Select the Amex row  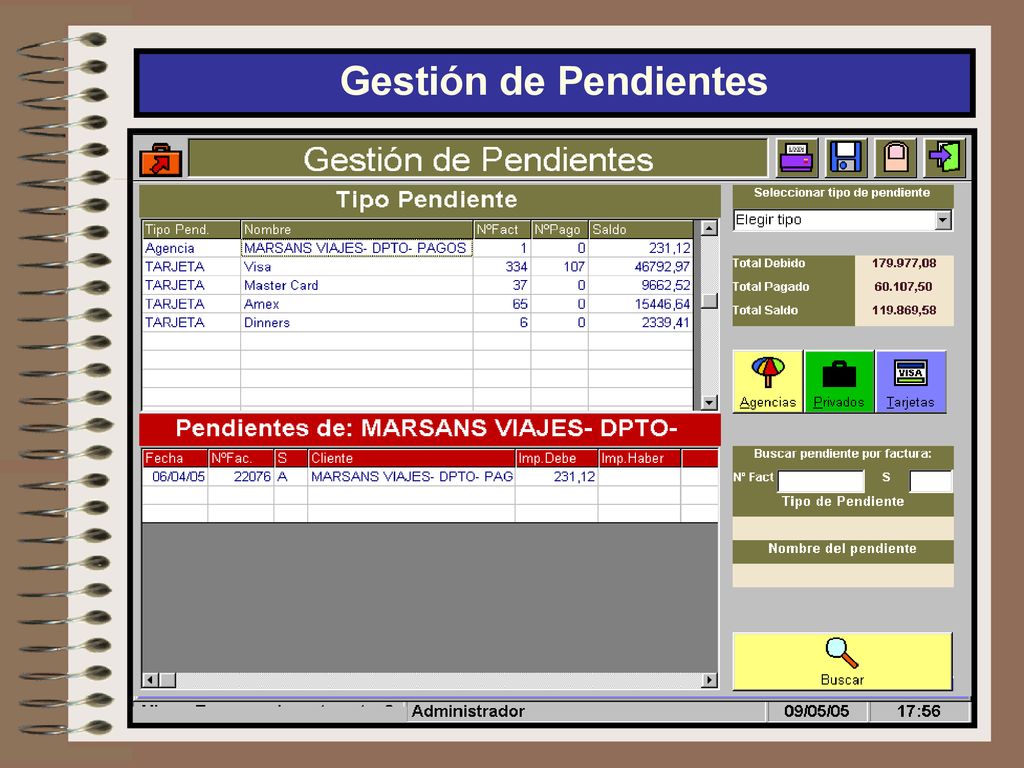pos(417,304)
